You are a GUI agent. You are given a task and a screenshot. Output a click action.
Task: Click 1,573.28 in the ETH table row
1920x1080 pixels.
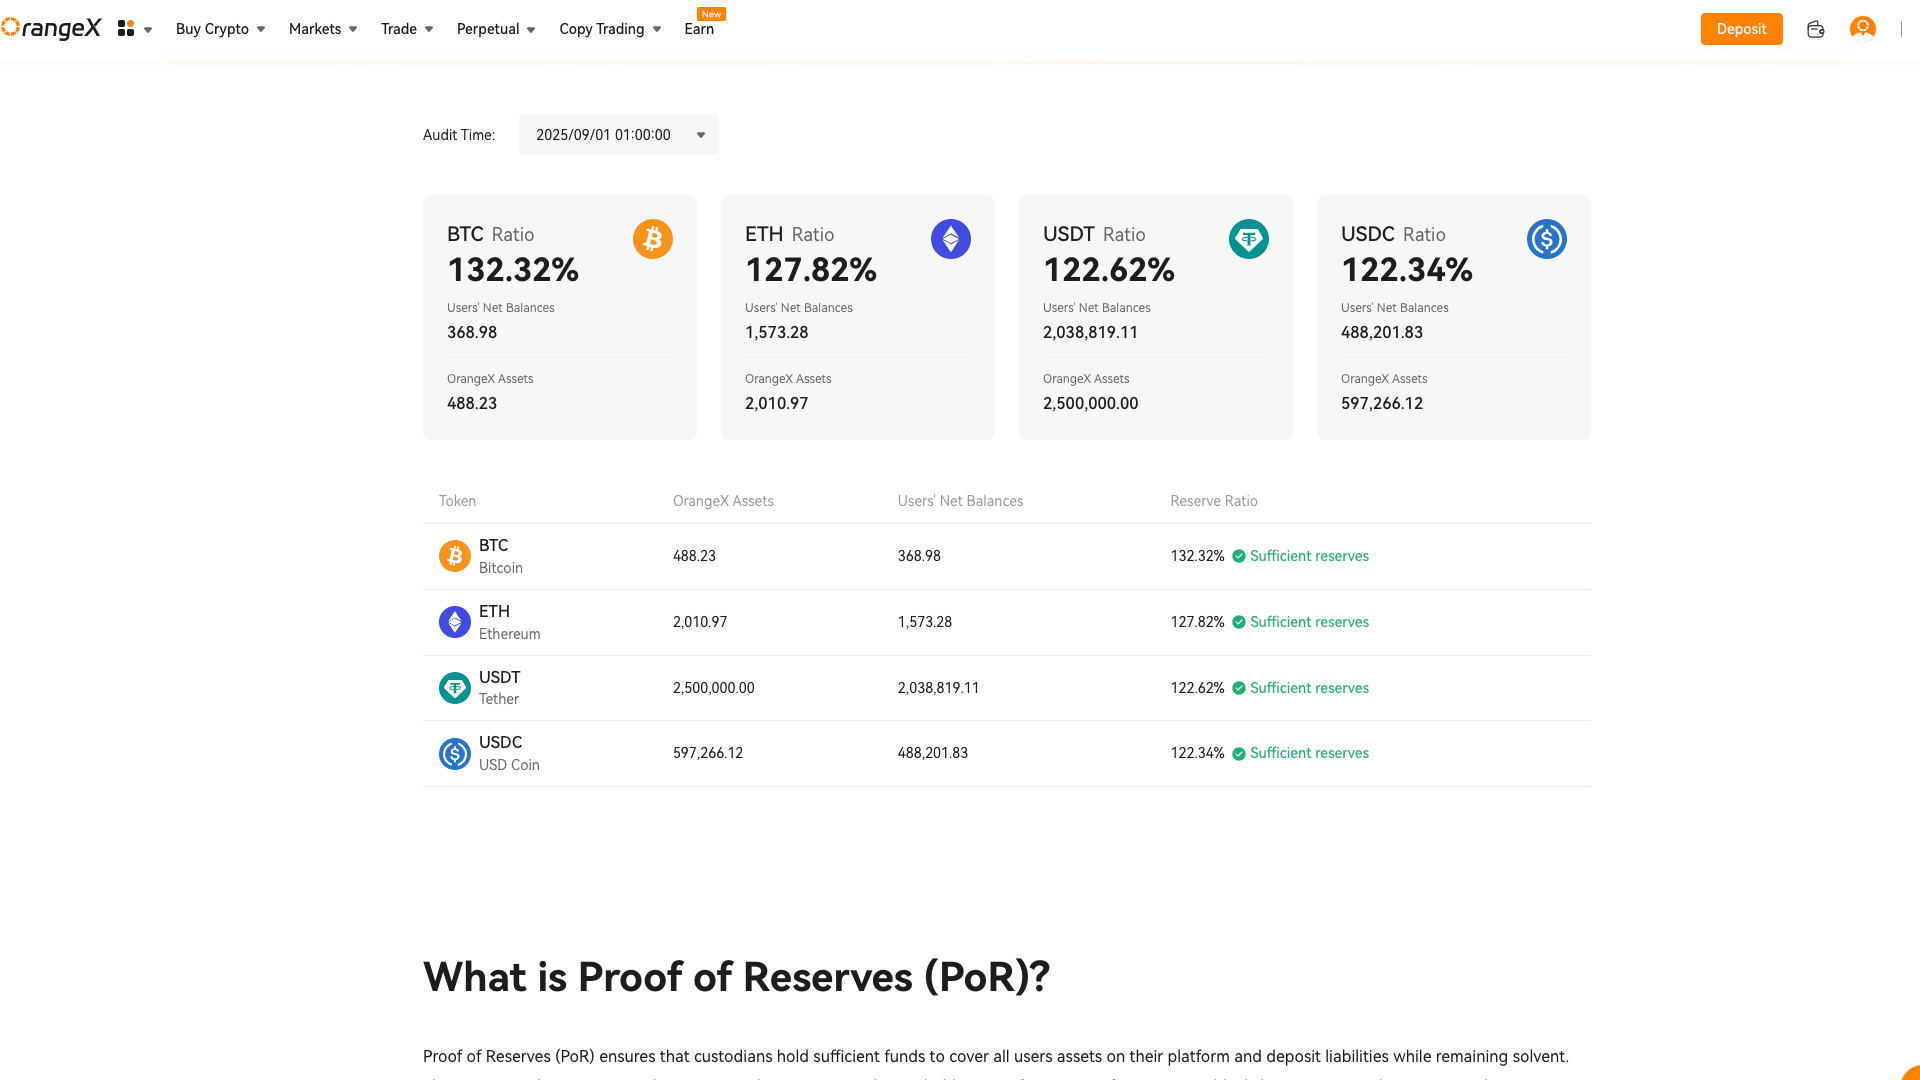(x=925, y=622)
